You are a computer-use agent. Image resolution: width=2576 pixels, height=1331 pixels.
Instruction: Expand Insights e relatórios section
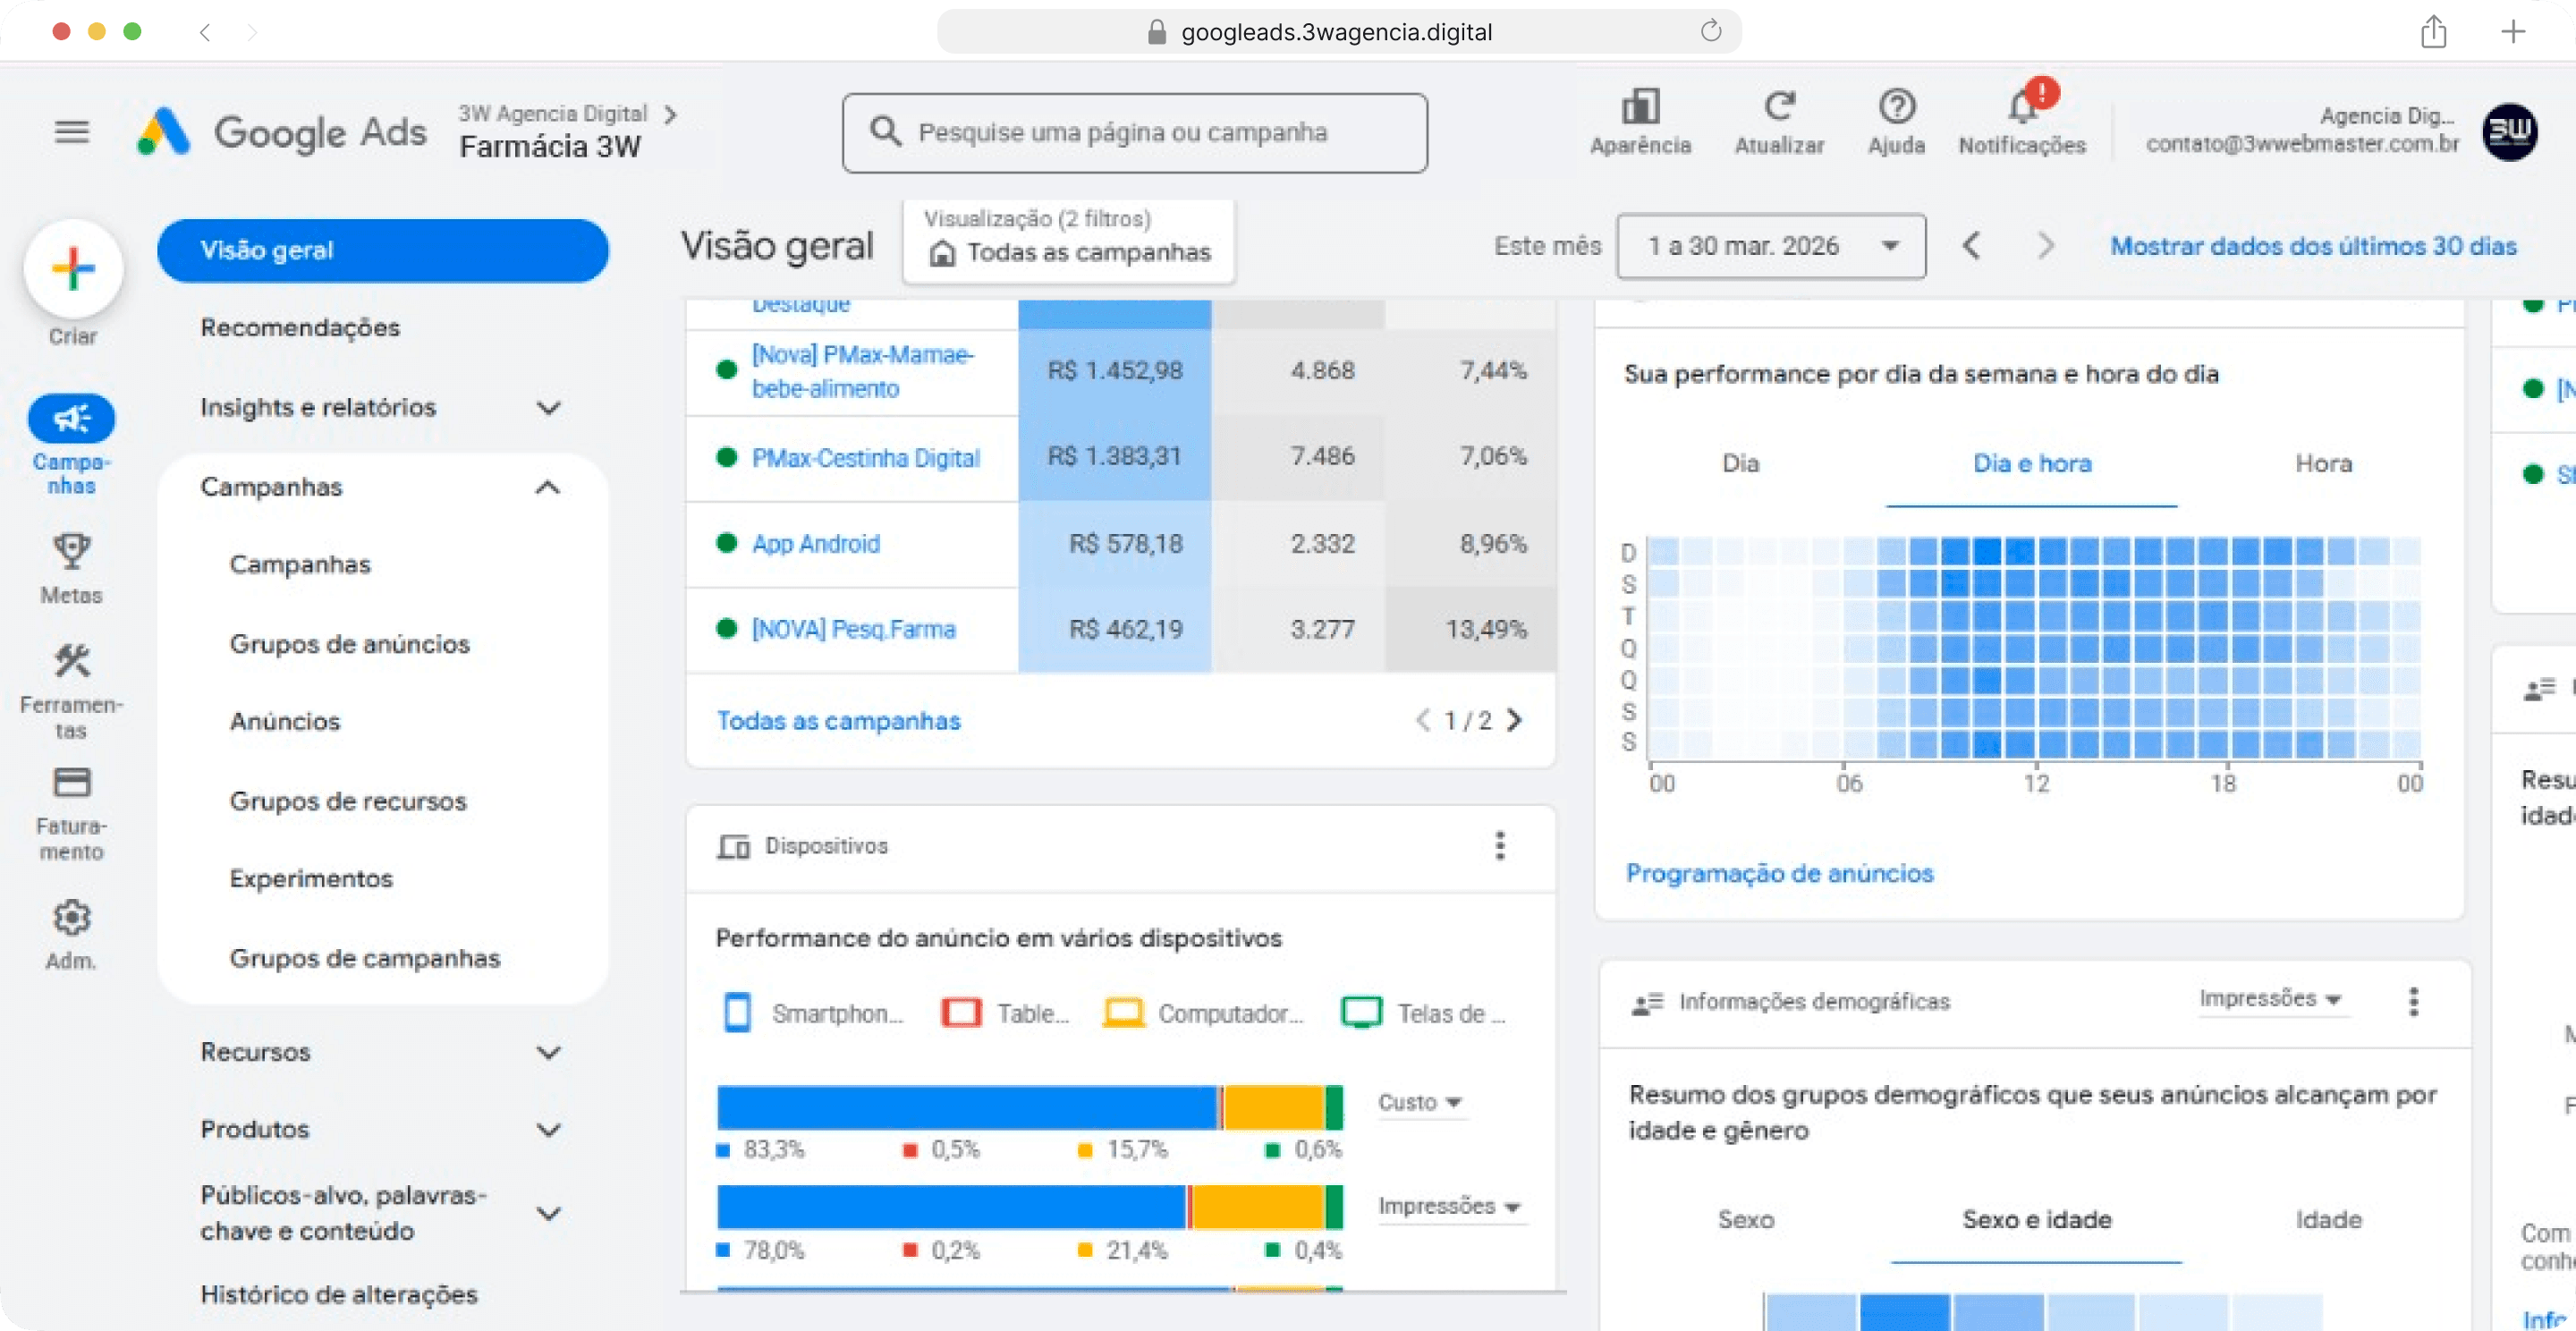point(548,408)
